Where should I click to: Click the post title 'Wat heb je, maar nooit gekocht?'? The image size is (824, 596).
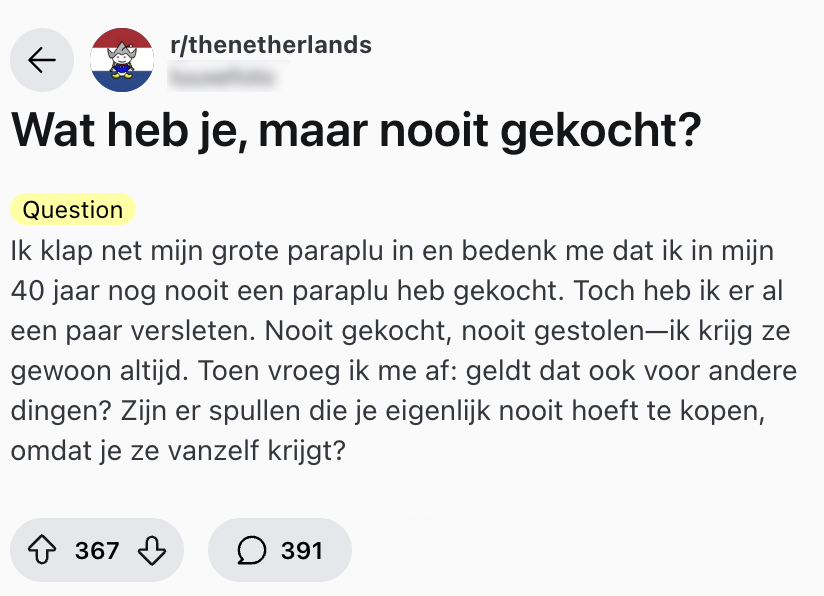[354, 132]
